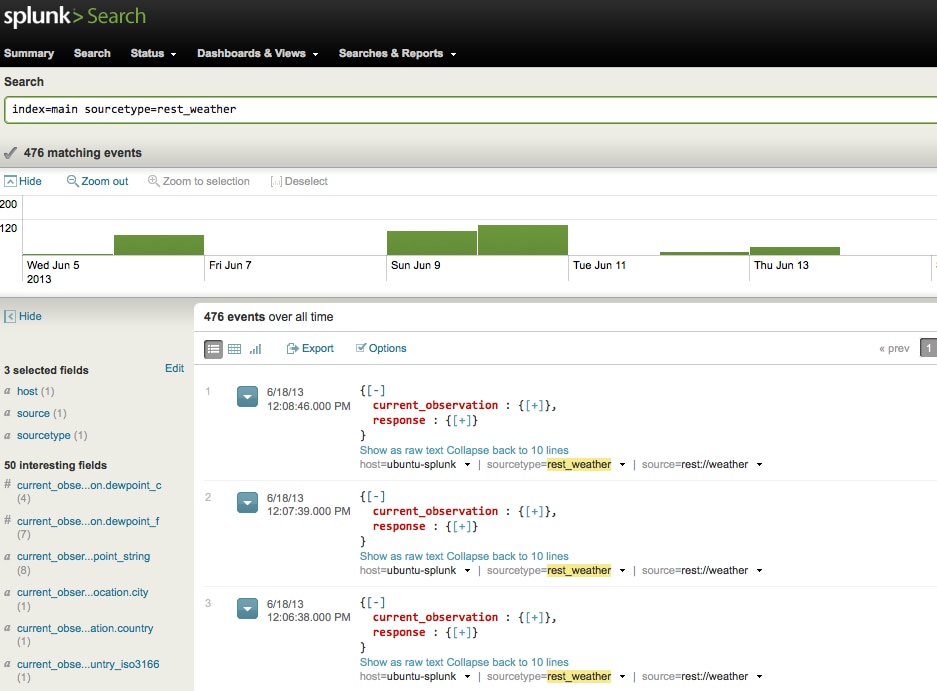Expand current_observation in first event

[x=535, y=405]
